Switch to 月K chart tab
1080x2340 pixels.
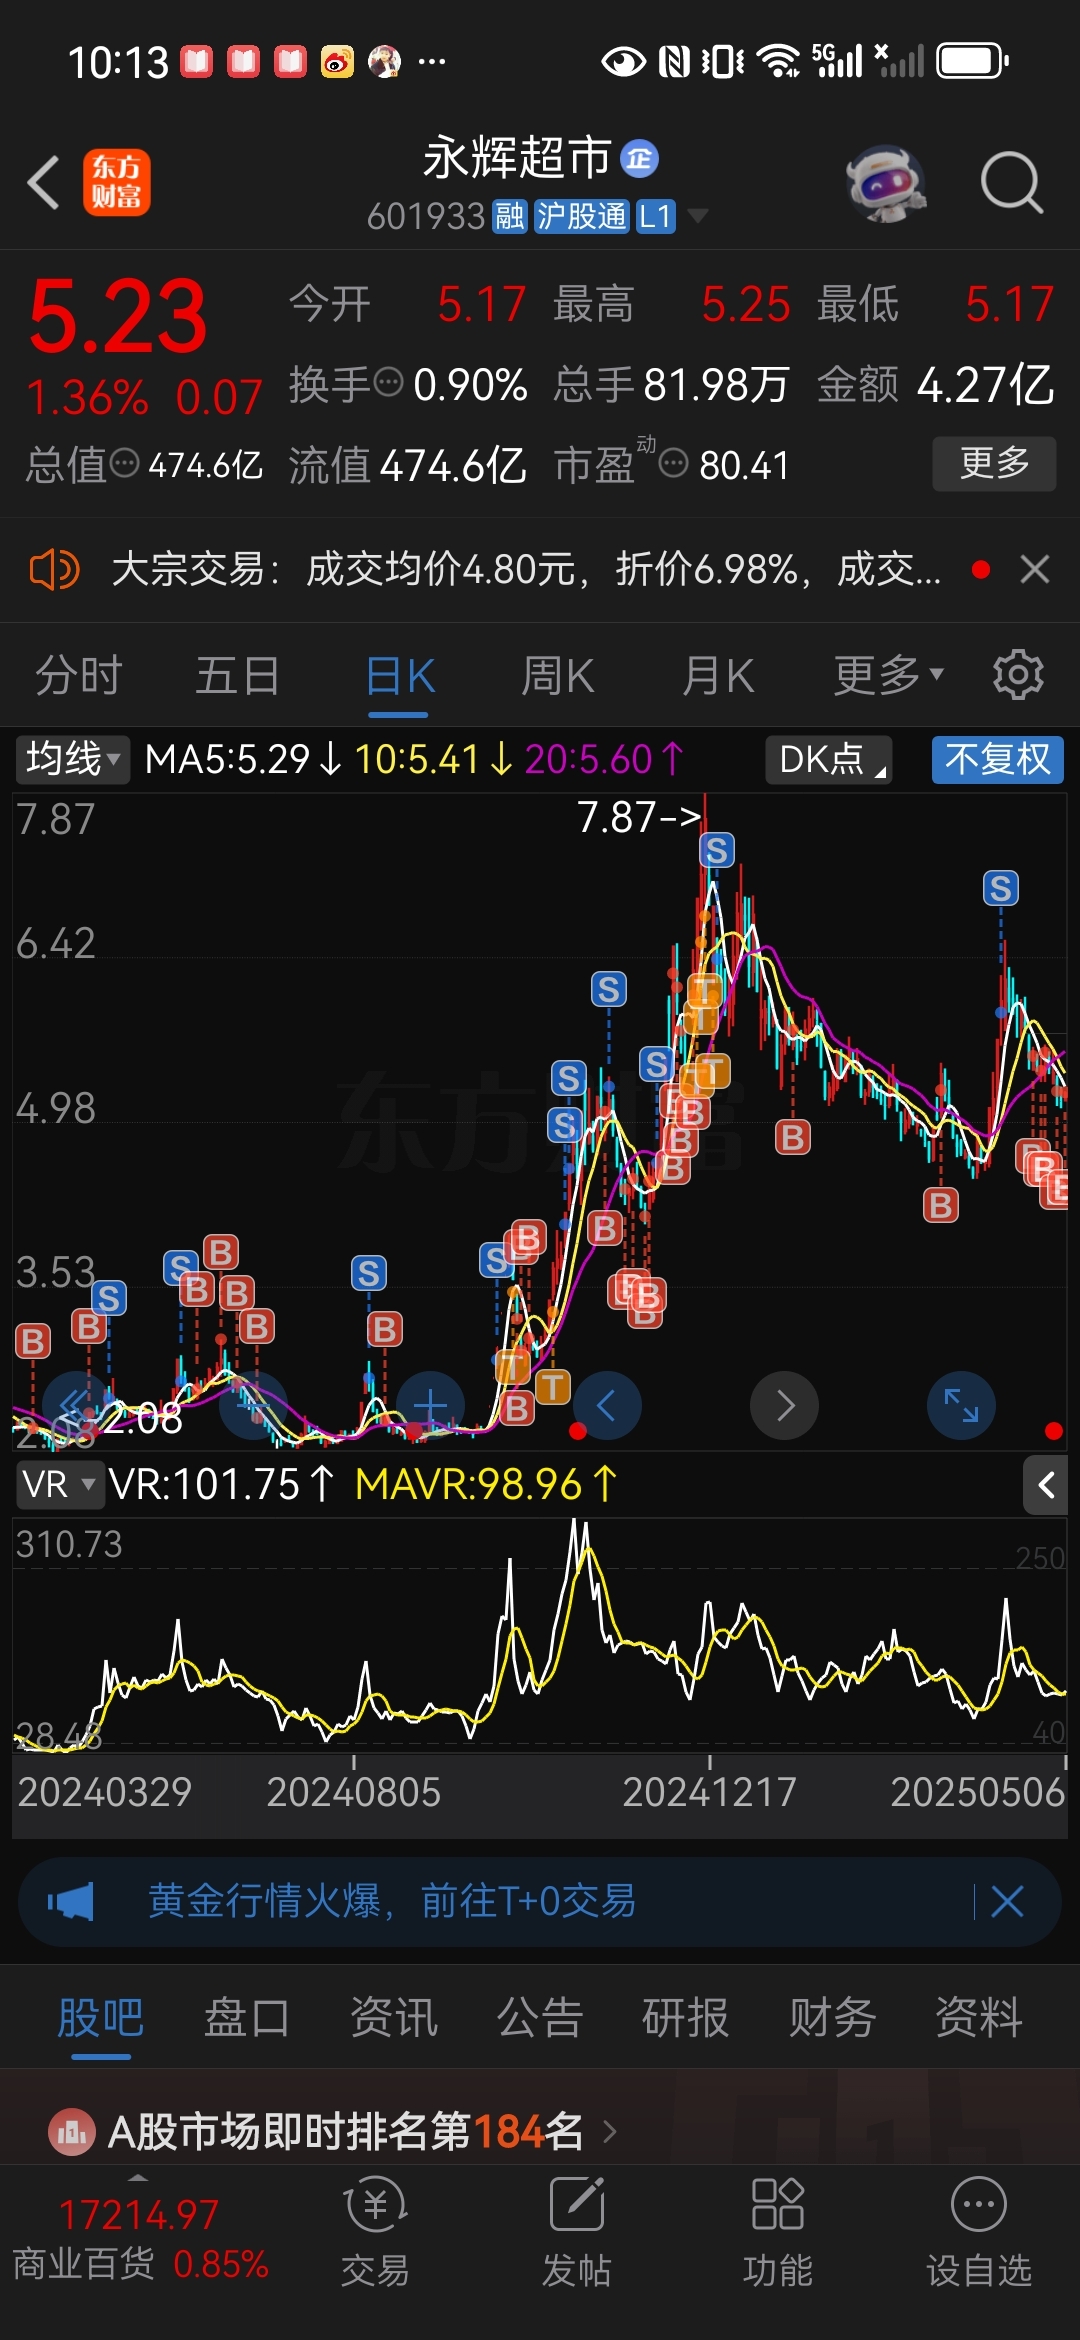[x=717, y=676]
